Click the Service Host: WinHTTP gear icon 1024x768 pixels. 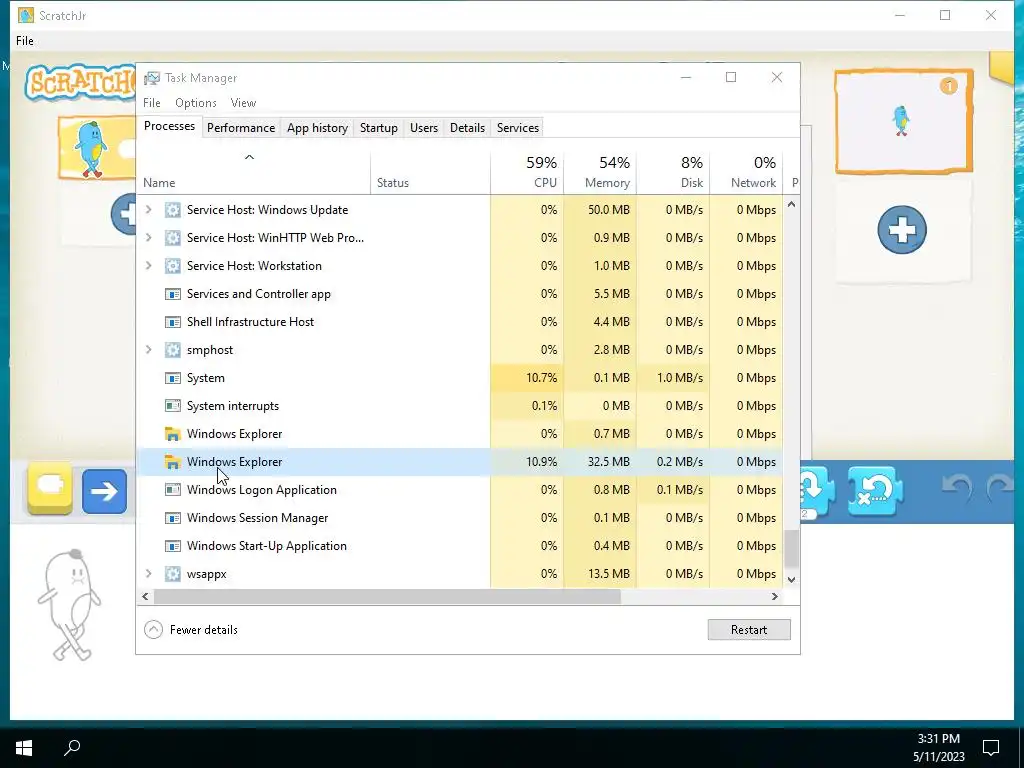pos(172,238)
